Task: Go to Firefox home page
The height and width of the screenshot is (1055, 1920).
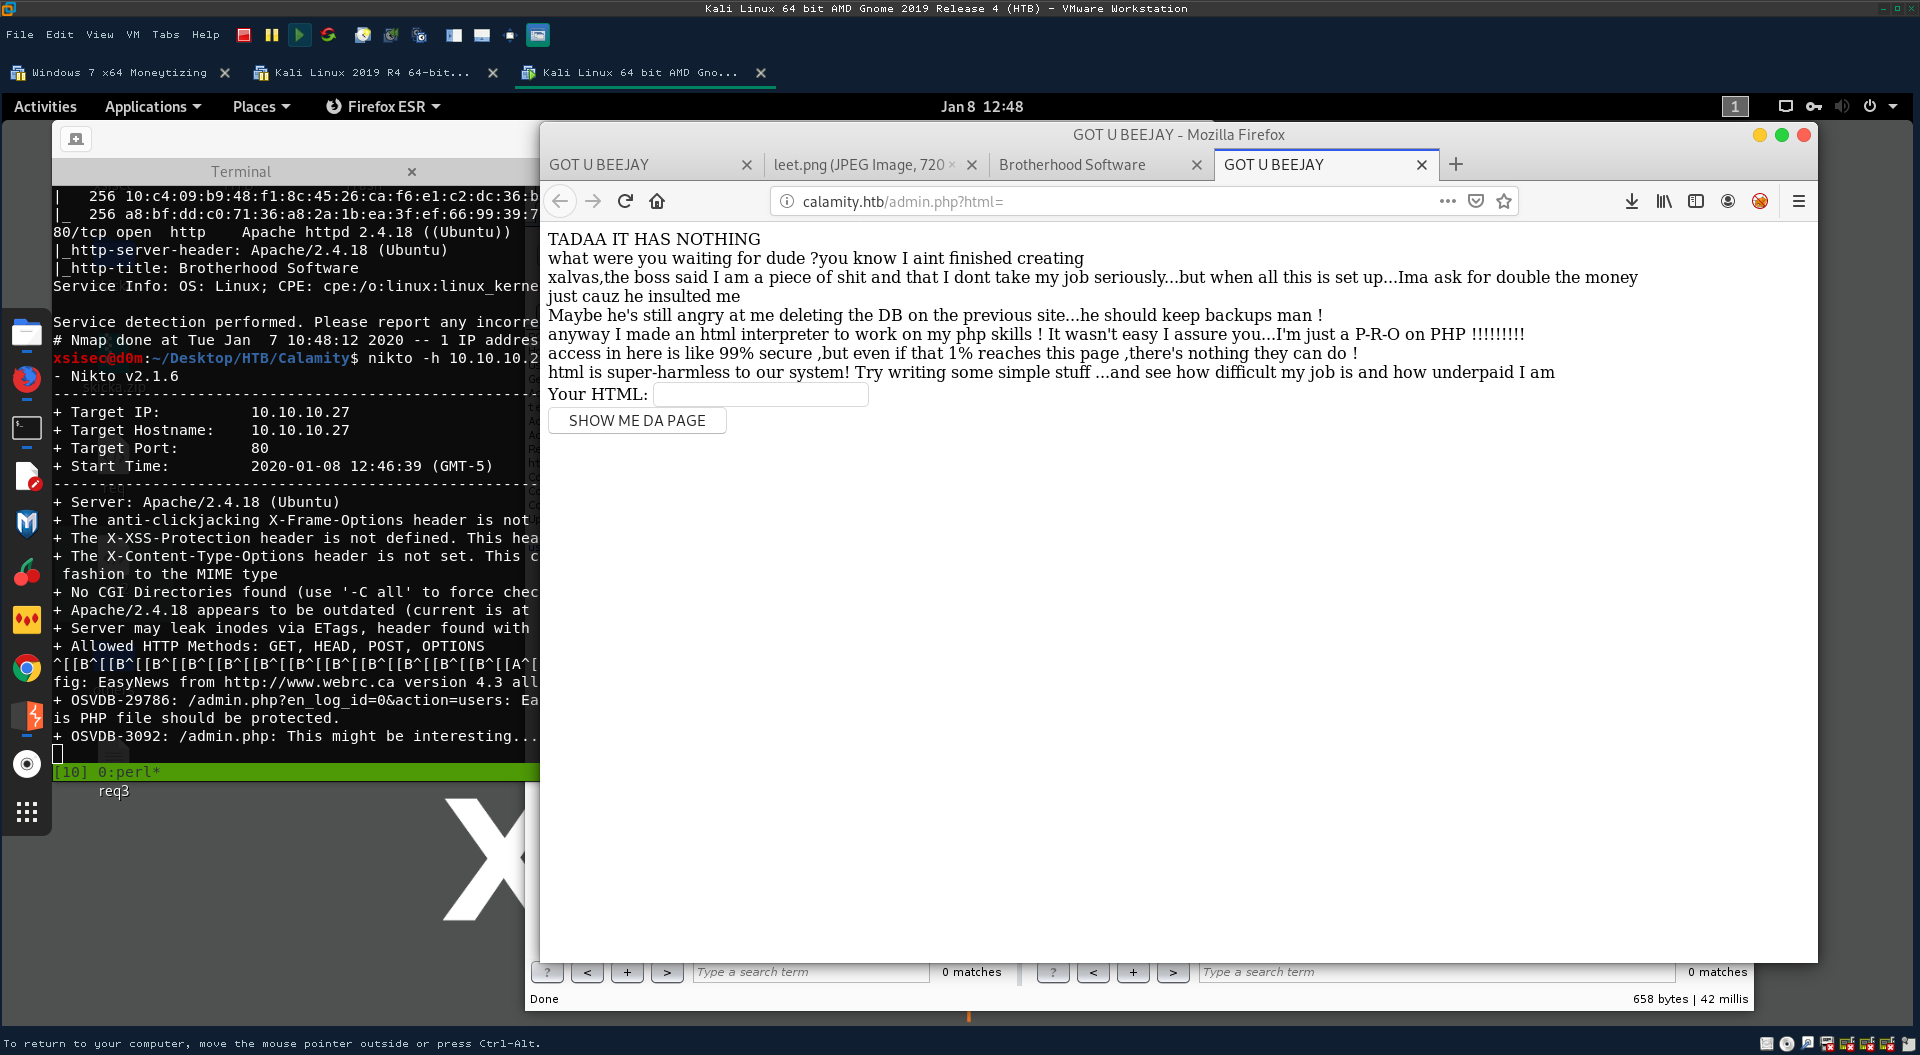Action: tap(657, 201)
